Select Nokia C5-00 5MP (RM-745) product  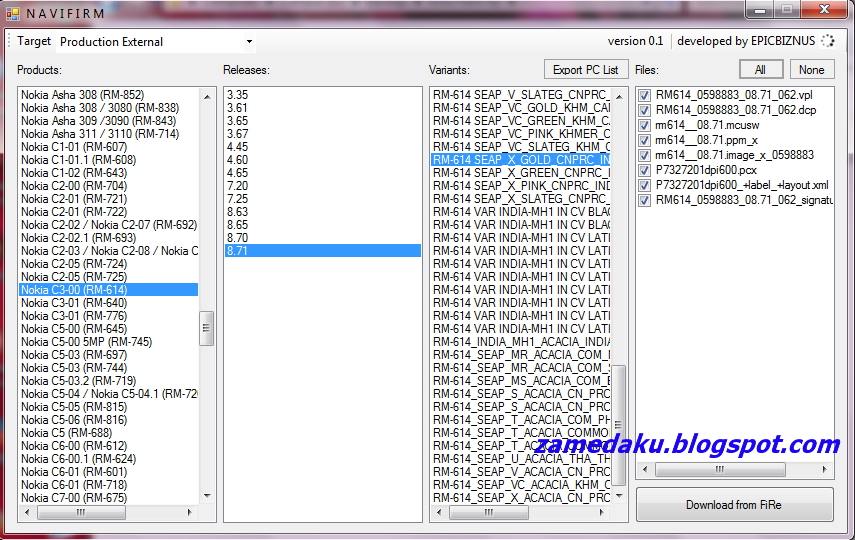(x=109, y=342)
